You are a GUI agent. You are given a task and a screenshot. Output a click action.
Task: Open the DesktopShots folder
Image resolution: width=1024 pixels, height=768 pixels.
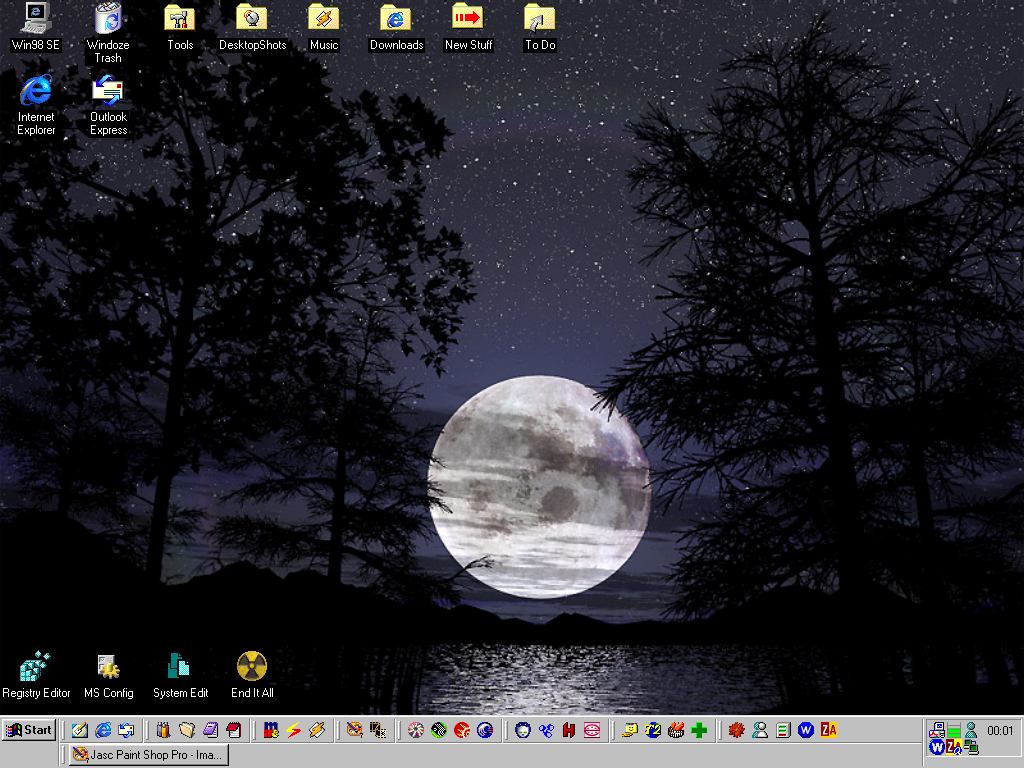coord(252,19)
